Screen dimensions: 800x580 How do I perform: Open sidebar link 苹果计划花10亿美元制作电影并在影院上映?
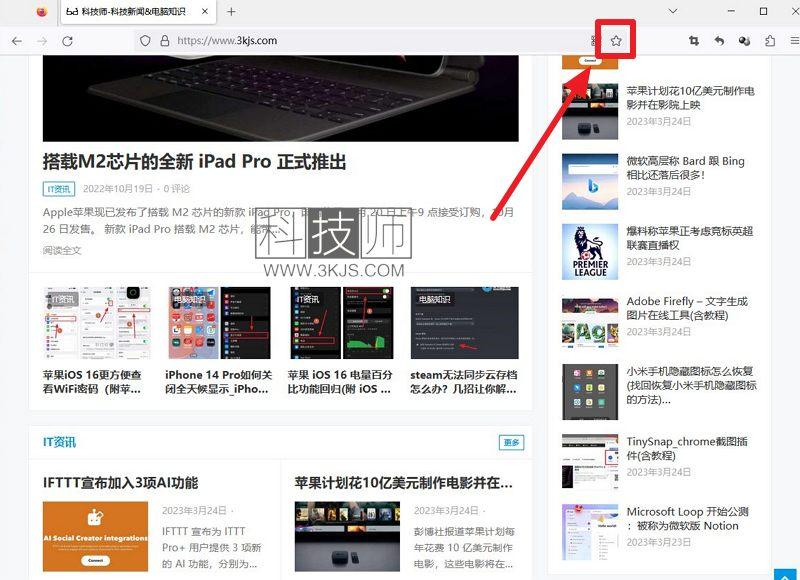[690, 97]
